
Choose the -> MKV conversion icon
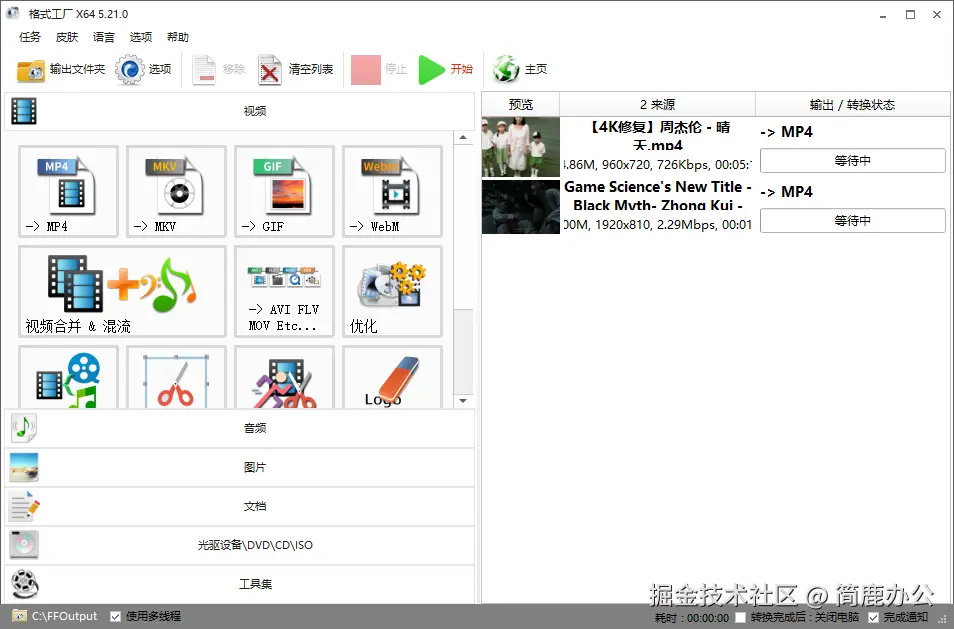coord(176,191)
